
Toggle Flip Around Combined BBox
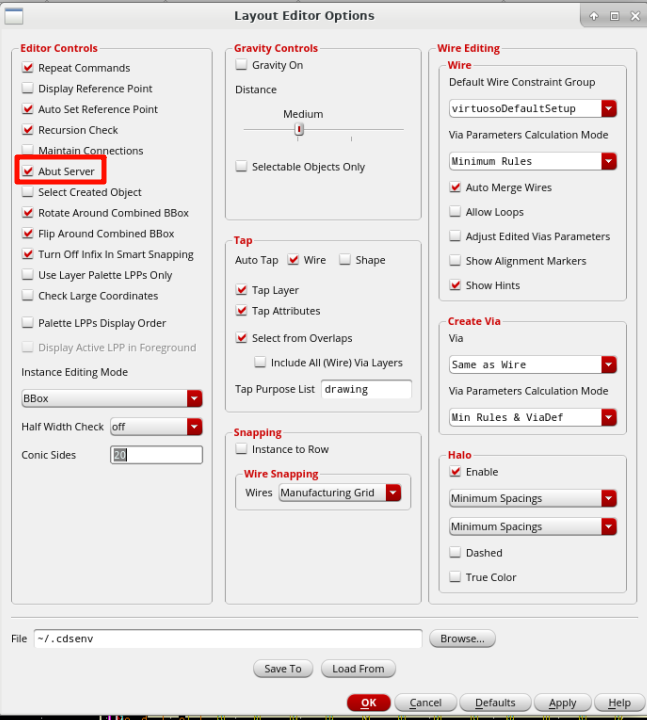pos(28,233)
